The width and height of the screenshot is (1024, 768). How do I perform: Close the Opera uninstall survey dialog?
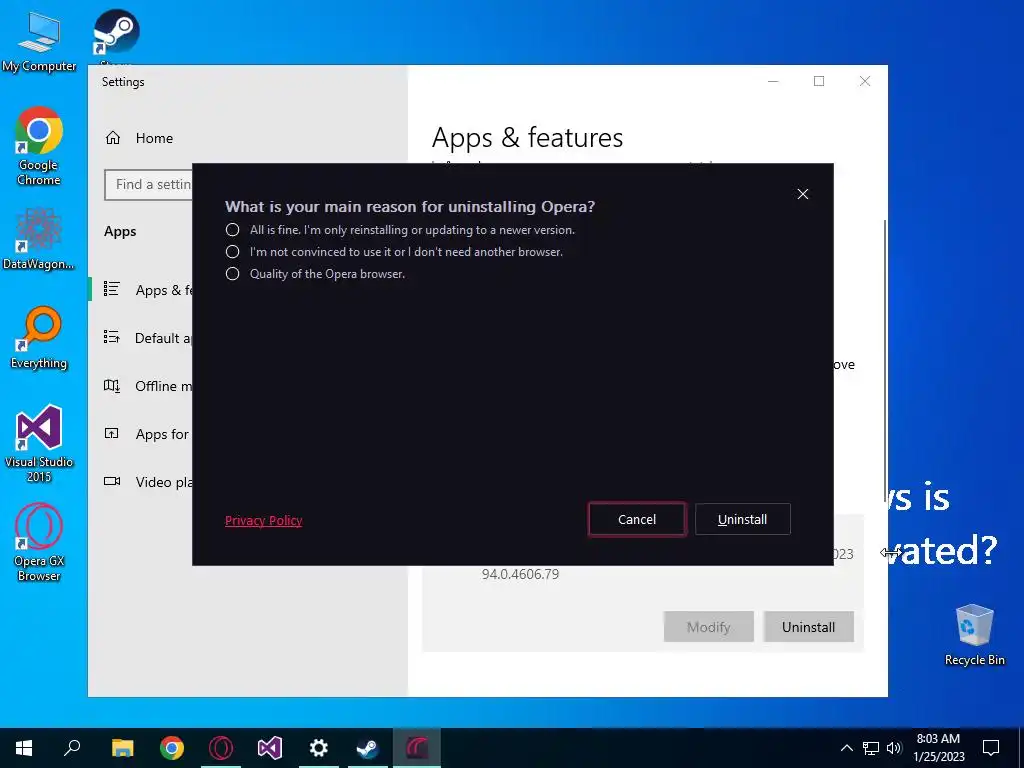click(803, 194)
